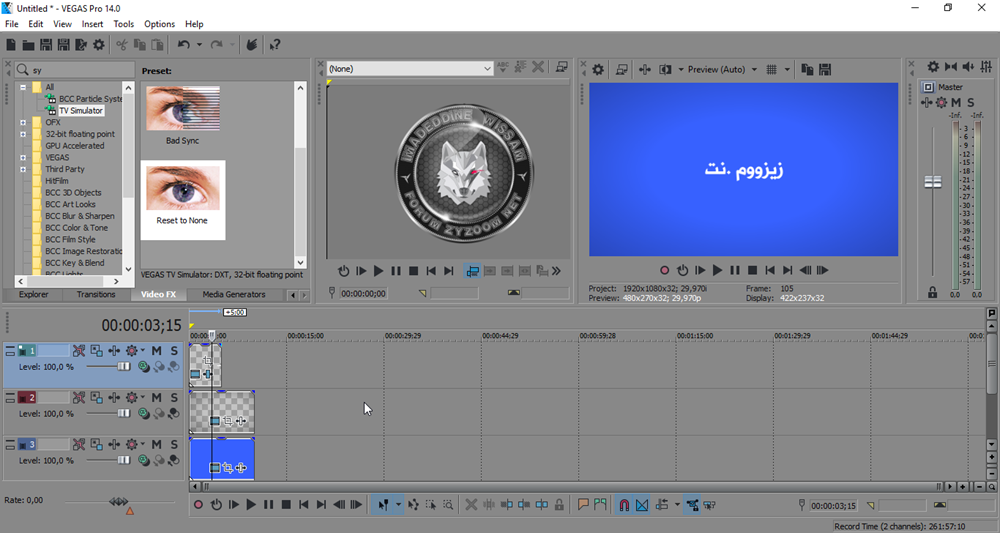Image resolution: width=1000 pixels, height=533 pixels.
Task: Copy preview snapshot to clipboard
Action: [807, 69]
